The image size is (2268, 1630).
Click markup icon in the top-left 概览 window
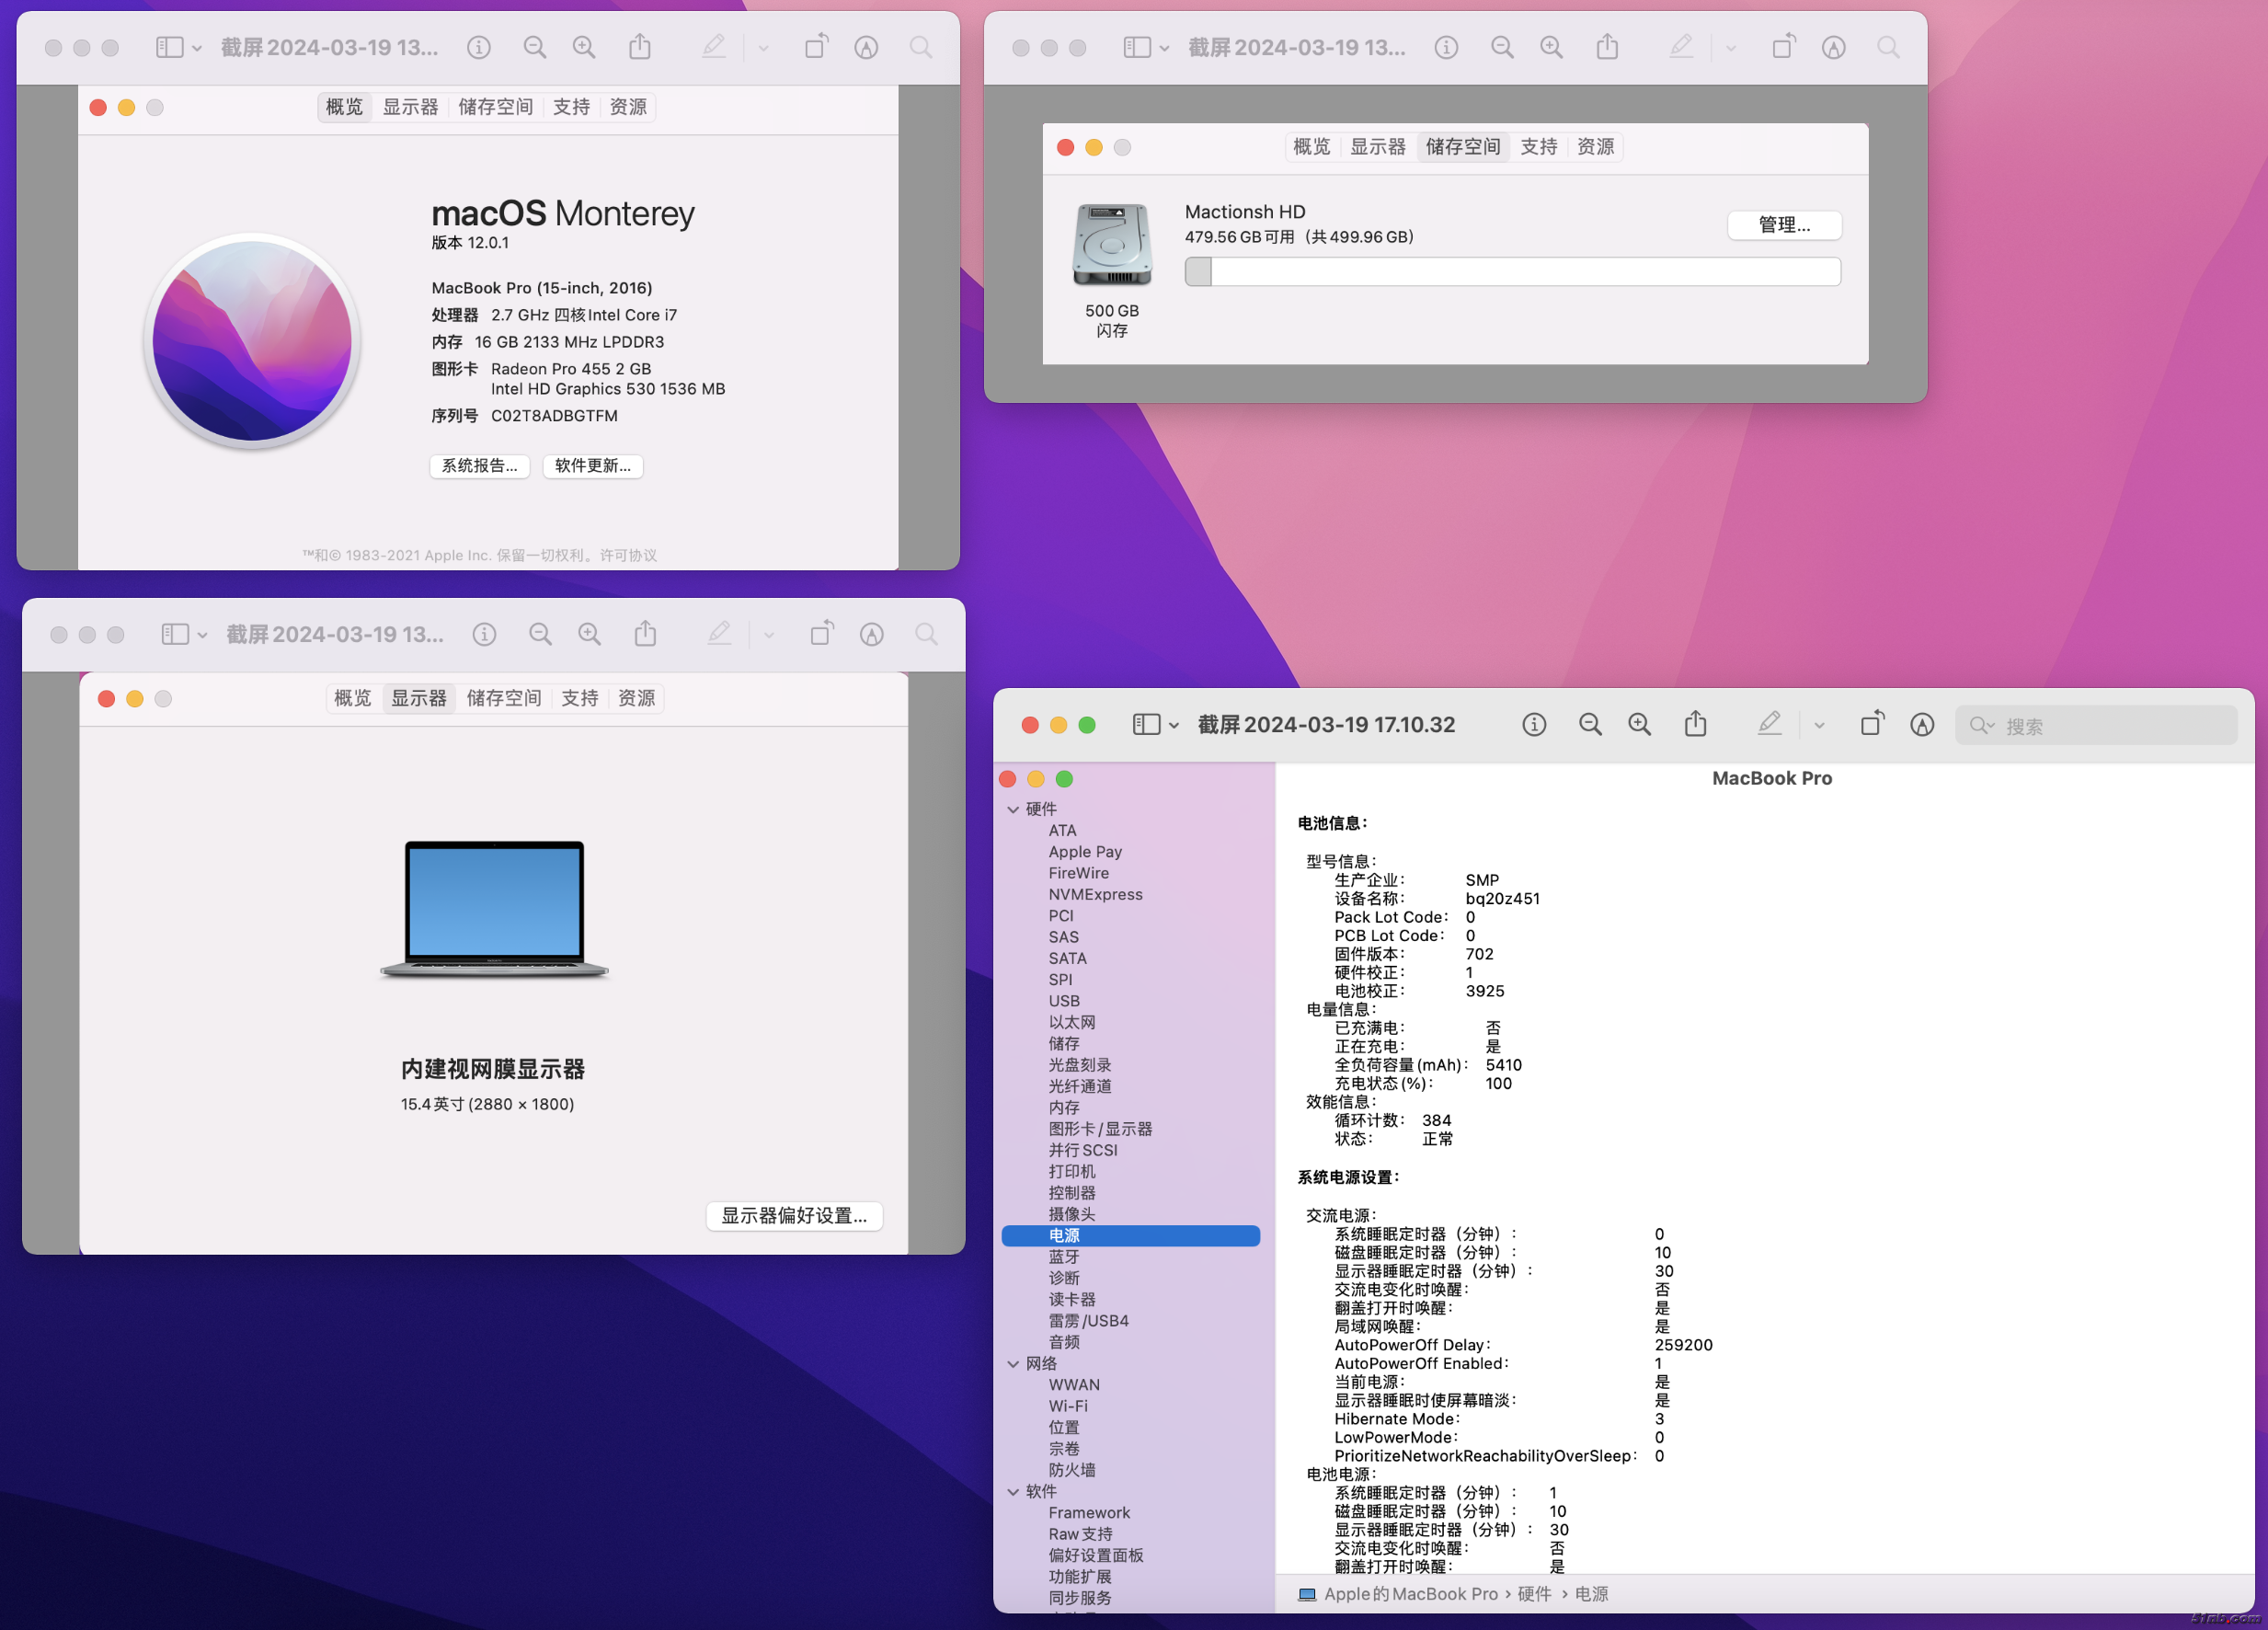click(866, 47)
